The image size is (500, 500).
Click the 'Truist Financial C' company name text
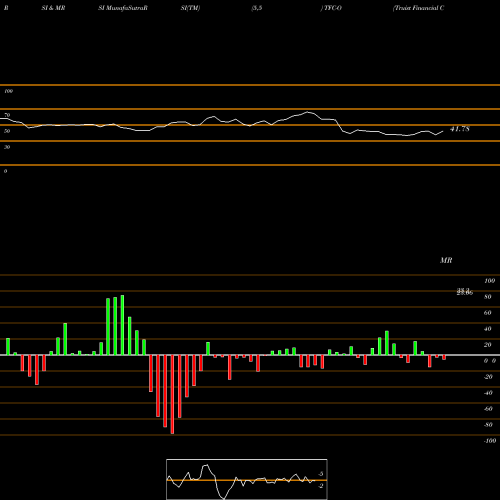click(x=419, y=8)
